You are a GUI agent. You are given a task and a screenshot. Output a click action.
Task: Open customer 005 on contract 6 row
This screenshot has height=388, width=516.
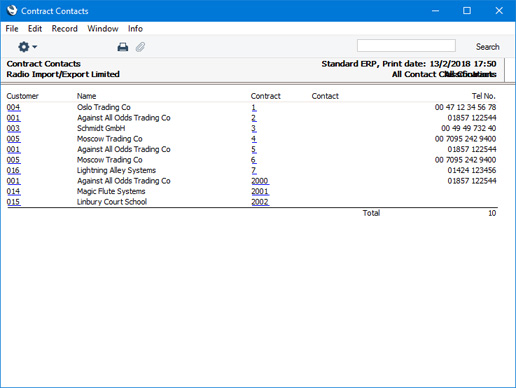click(13, 160)
